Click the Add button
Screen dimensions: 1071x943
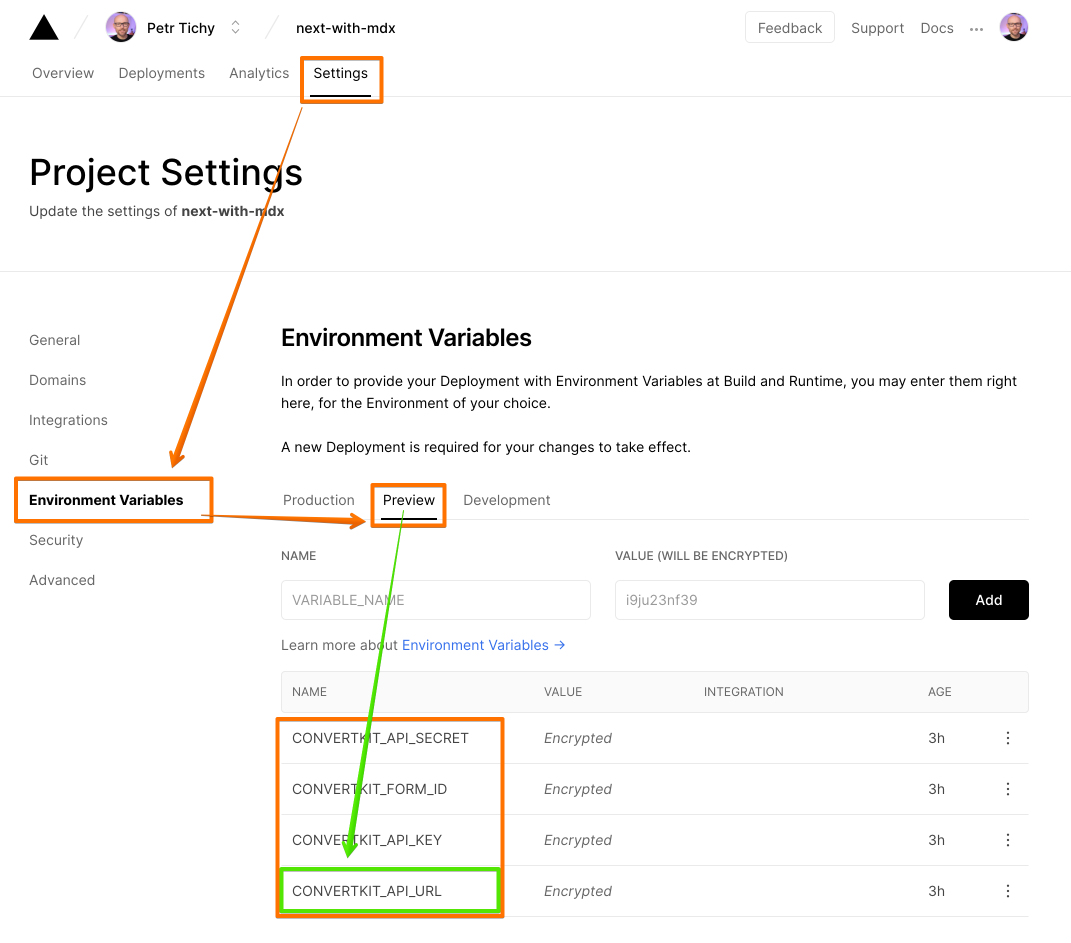(988, 600)
